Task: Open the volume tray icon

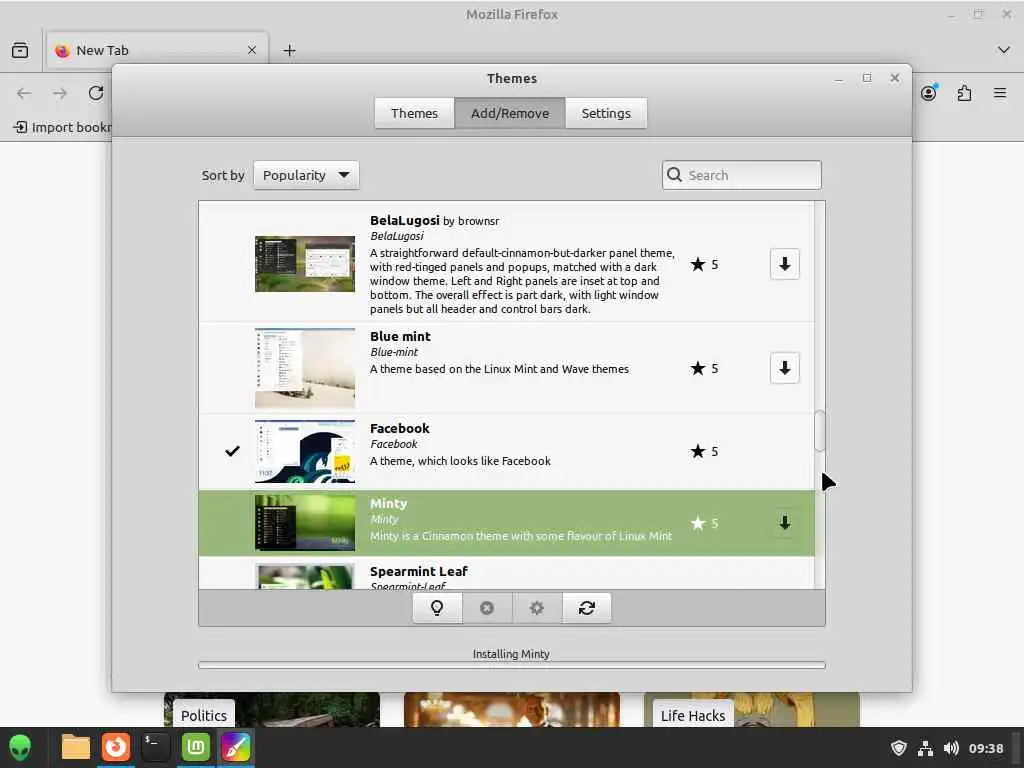Action: click(x=951, y=748)
